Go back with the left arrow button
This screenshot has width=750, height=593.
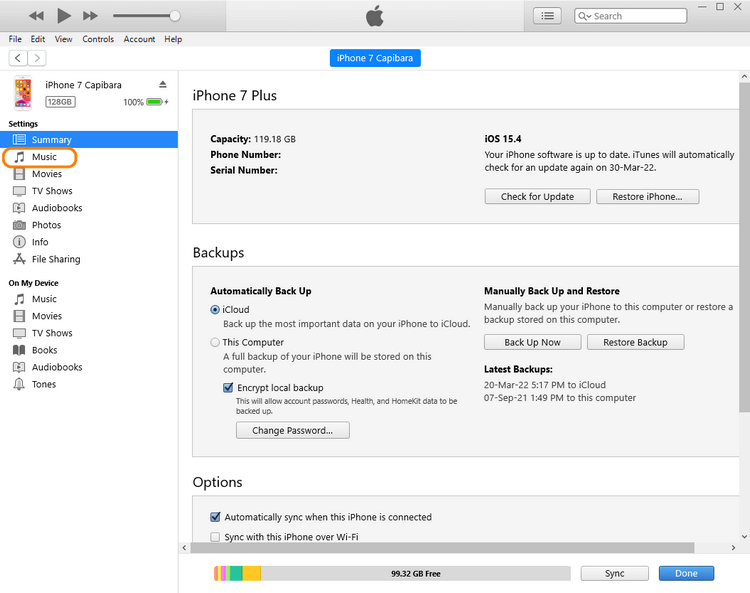[x=18, y=58]
